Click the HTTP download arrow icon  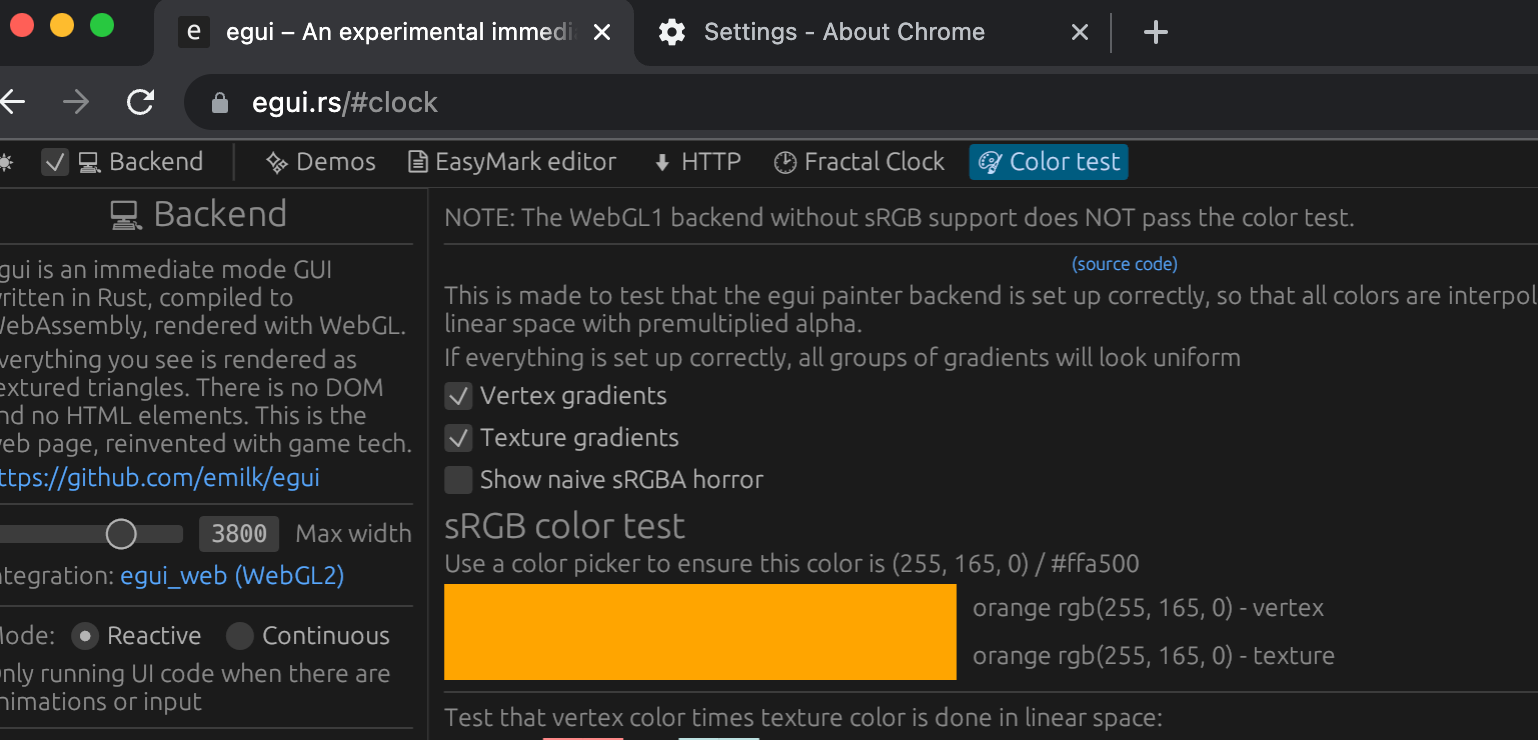tap(660, 161)
